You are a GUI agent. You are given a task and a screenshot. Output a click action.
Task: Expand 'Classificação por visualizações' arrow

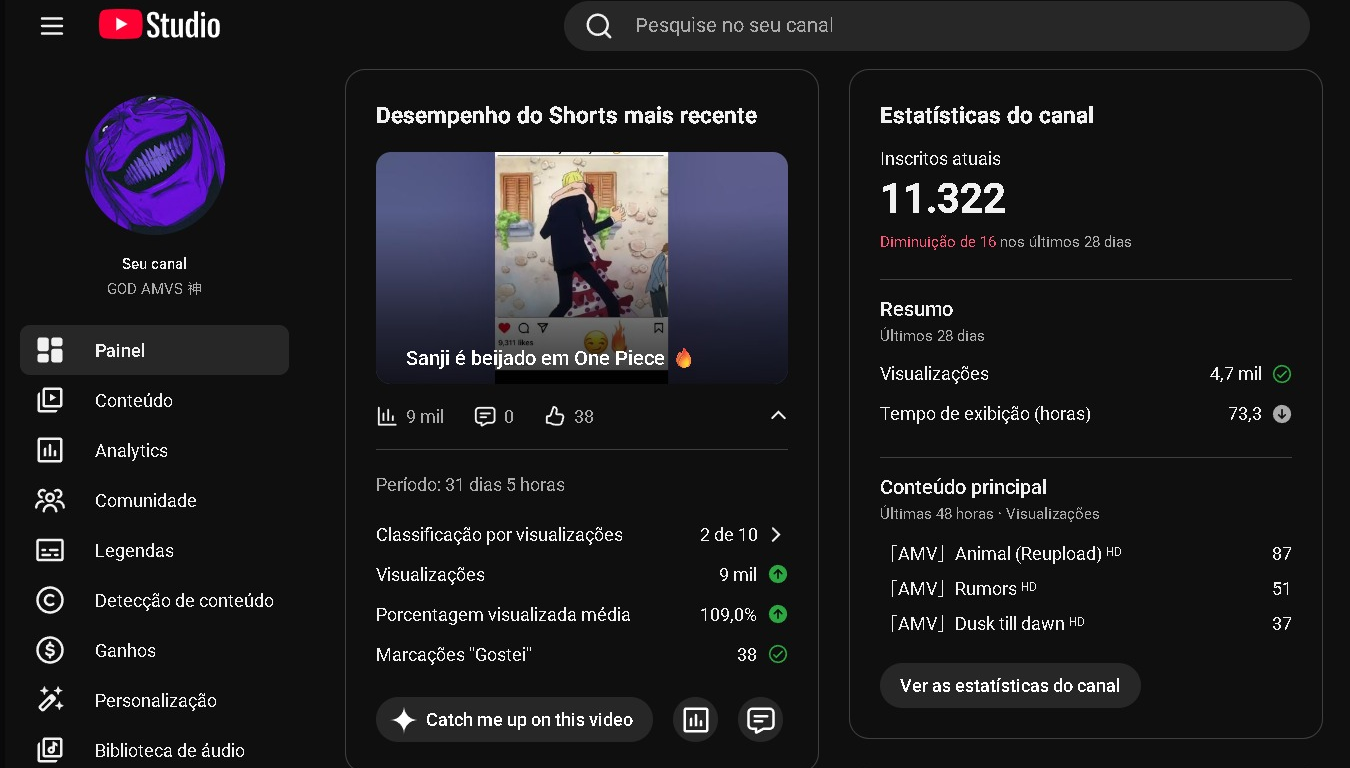[776, 535]
